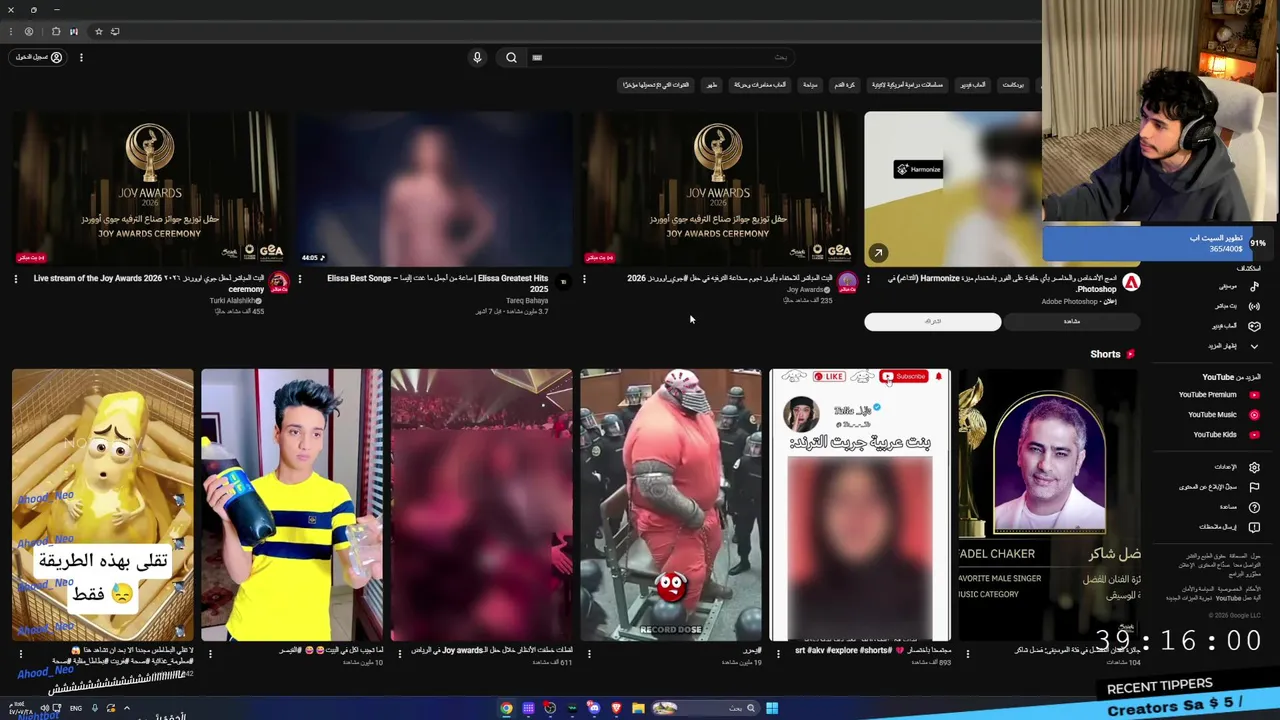Click the white learn-more button on Adobe ad
This screenshot has height=720, width=1280.
[x=932, y=321]
